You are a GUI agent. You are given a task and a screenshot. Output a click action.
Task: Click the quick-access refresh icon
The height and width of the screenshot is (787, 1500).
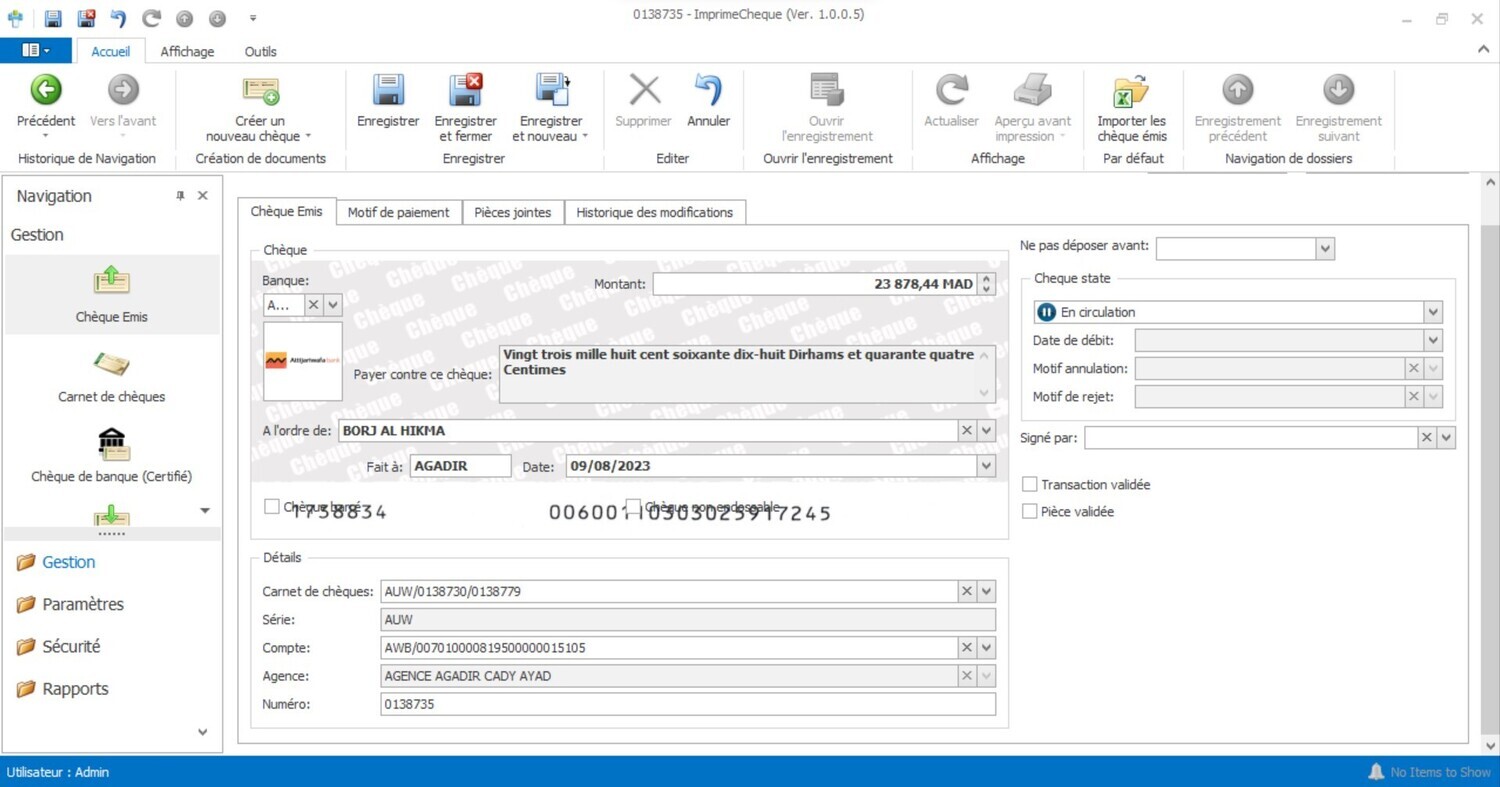(x=151, y=18)
